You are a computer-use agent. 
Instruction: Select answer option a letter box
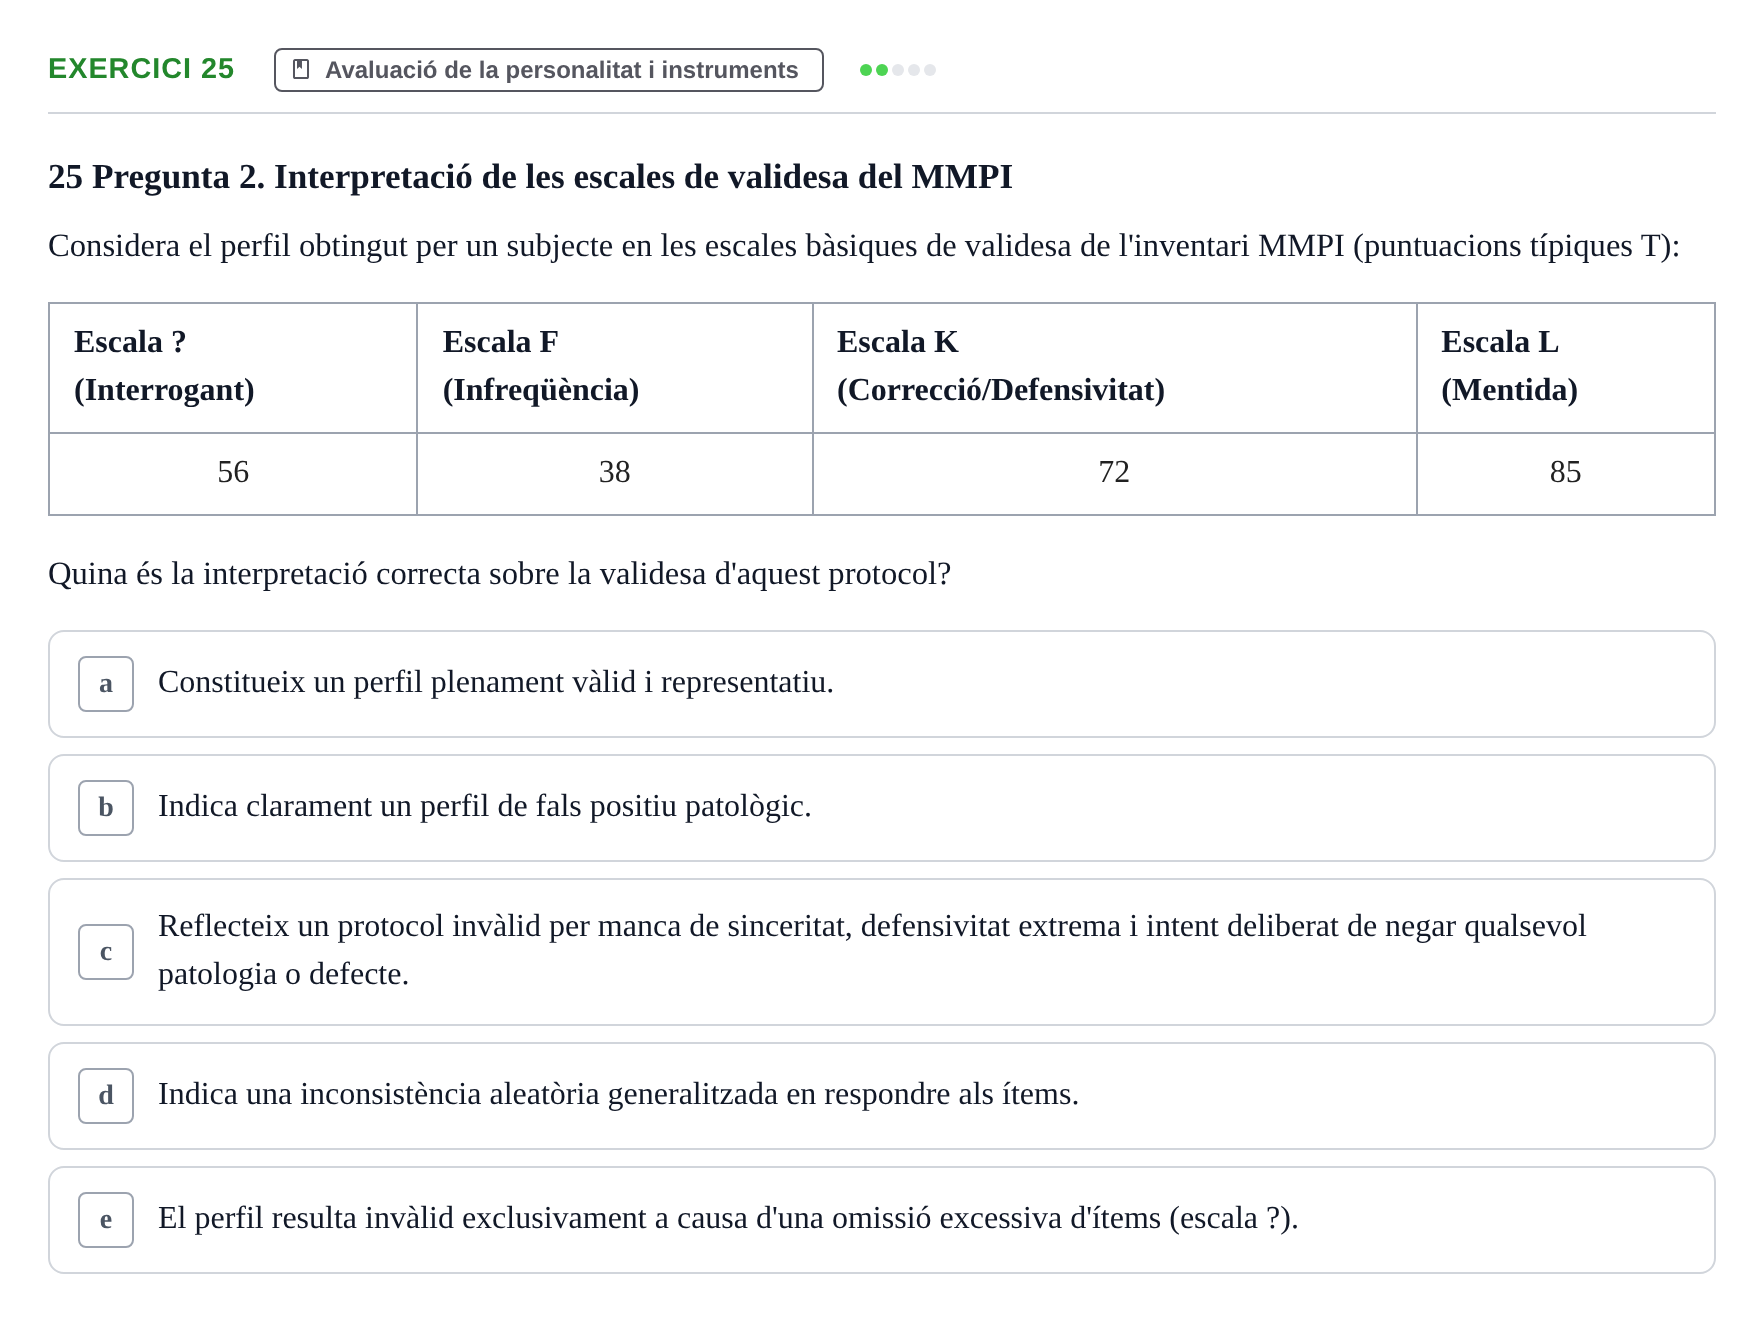106,684
